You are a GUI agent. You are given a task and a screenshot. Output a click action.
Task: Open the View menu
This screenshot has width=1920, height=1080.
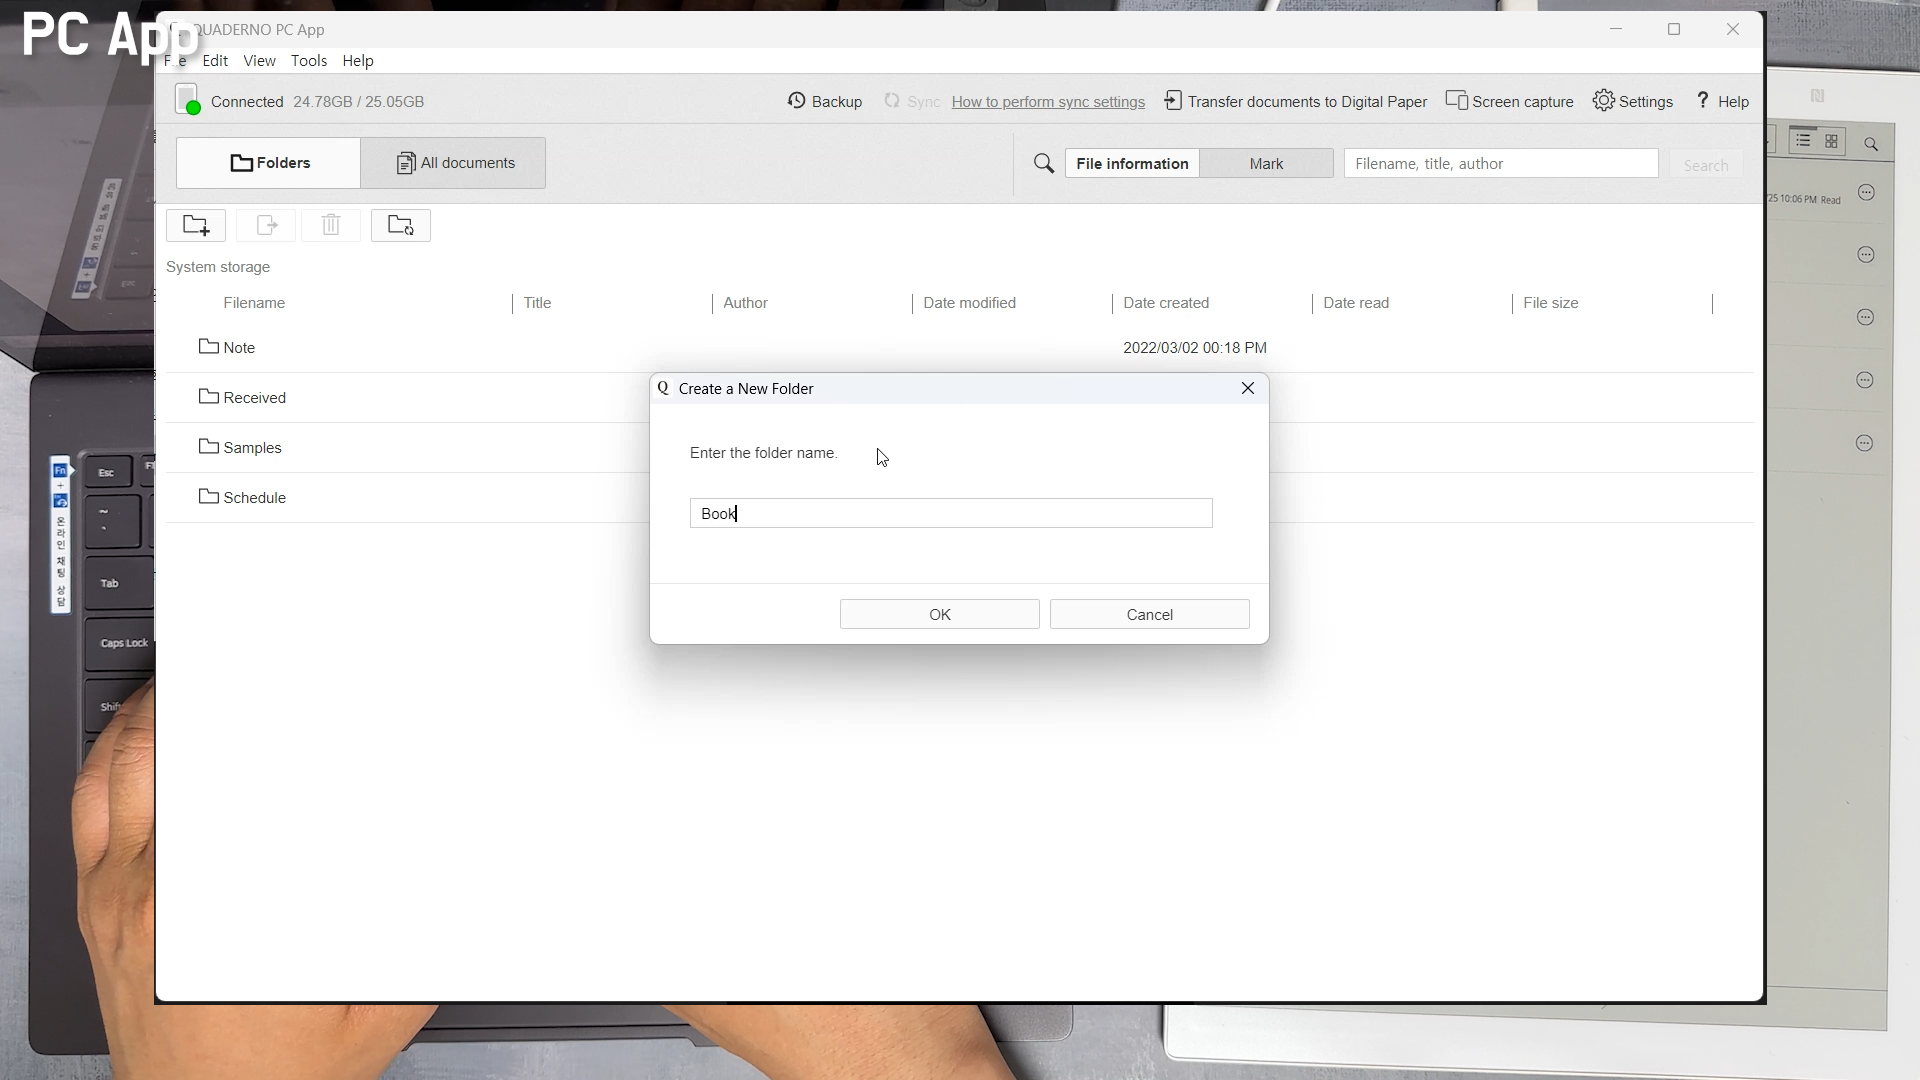259,61
